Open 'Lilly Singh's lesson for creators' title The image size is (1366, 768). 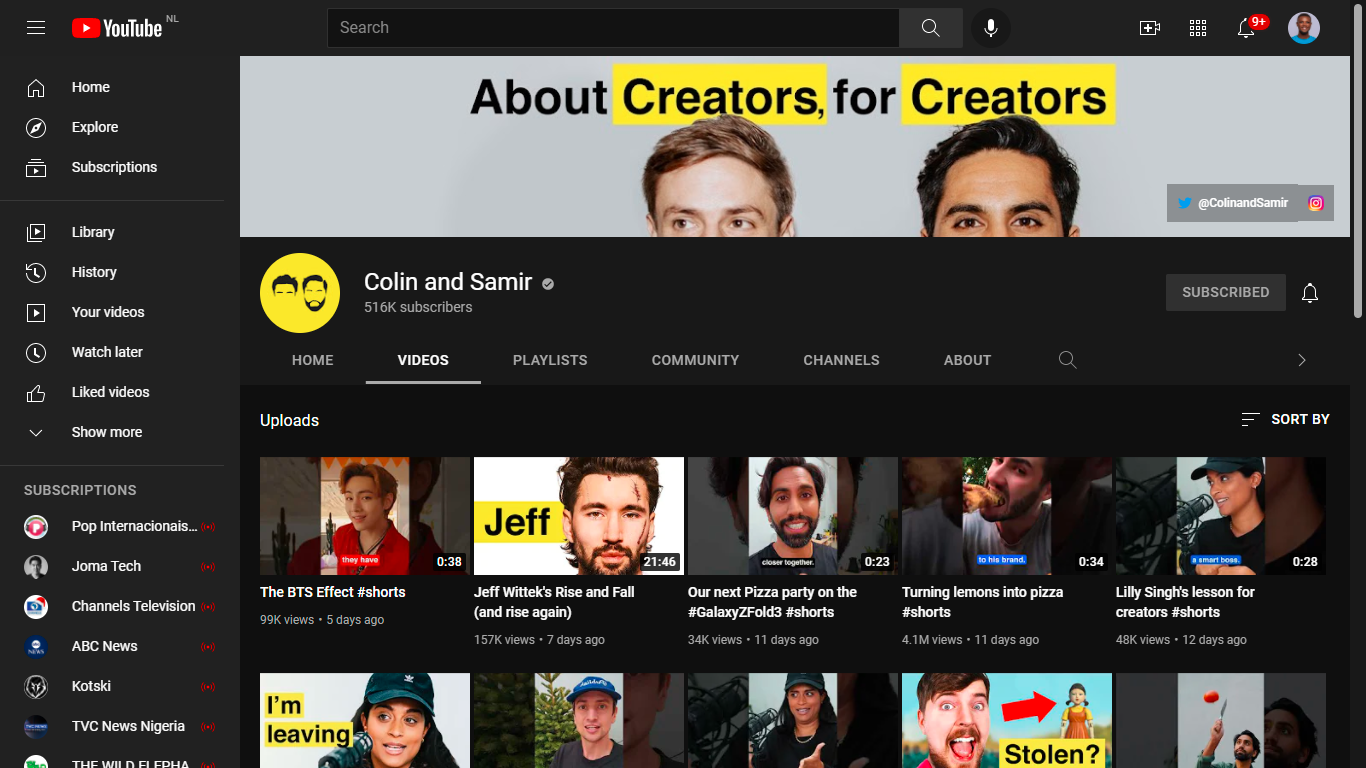click(1186, 602)
